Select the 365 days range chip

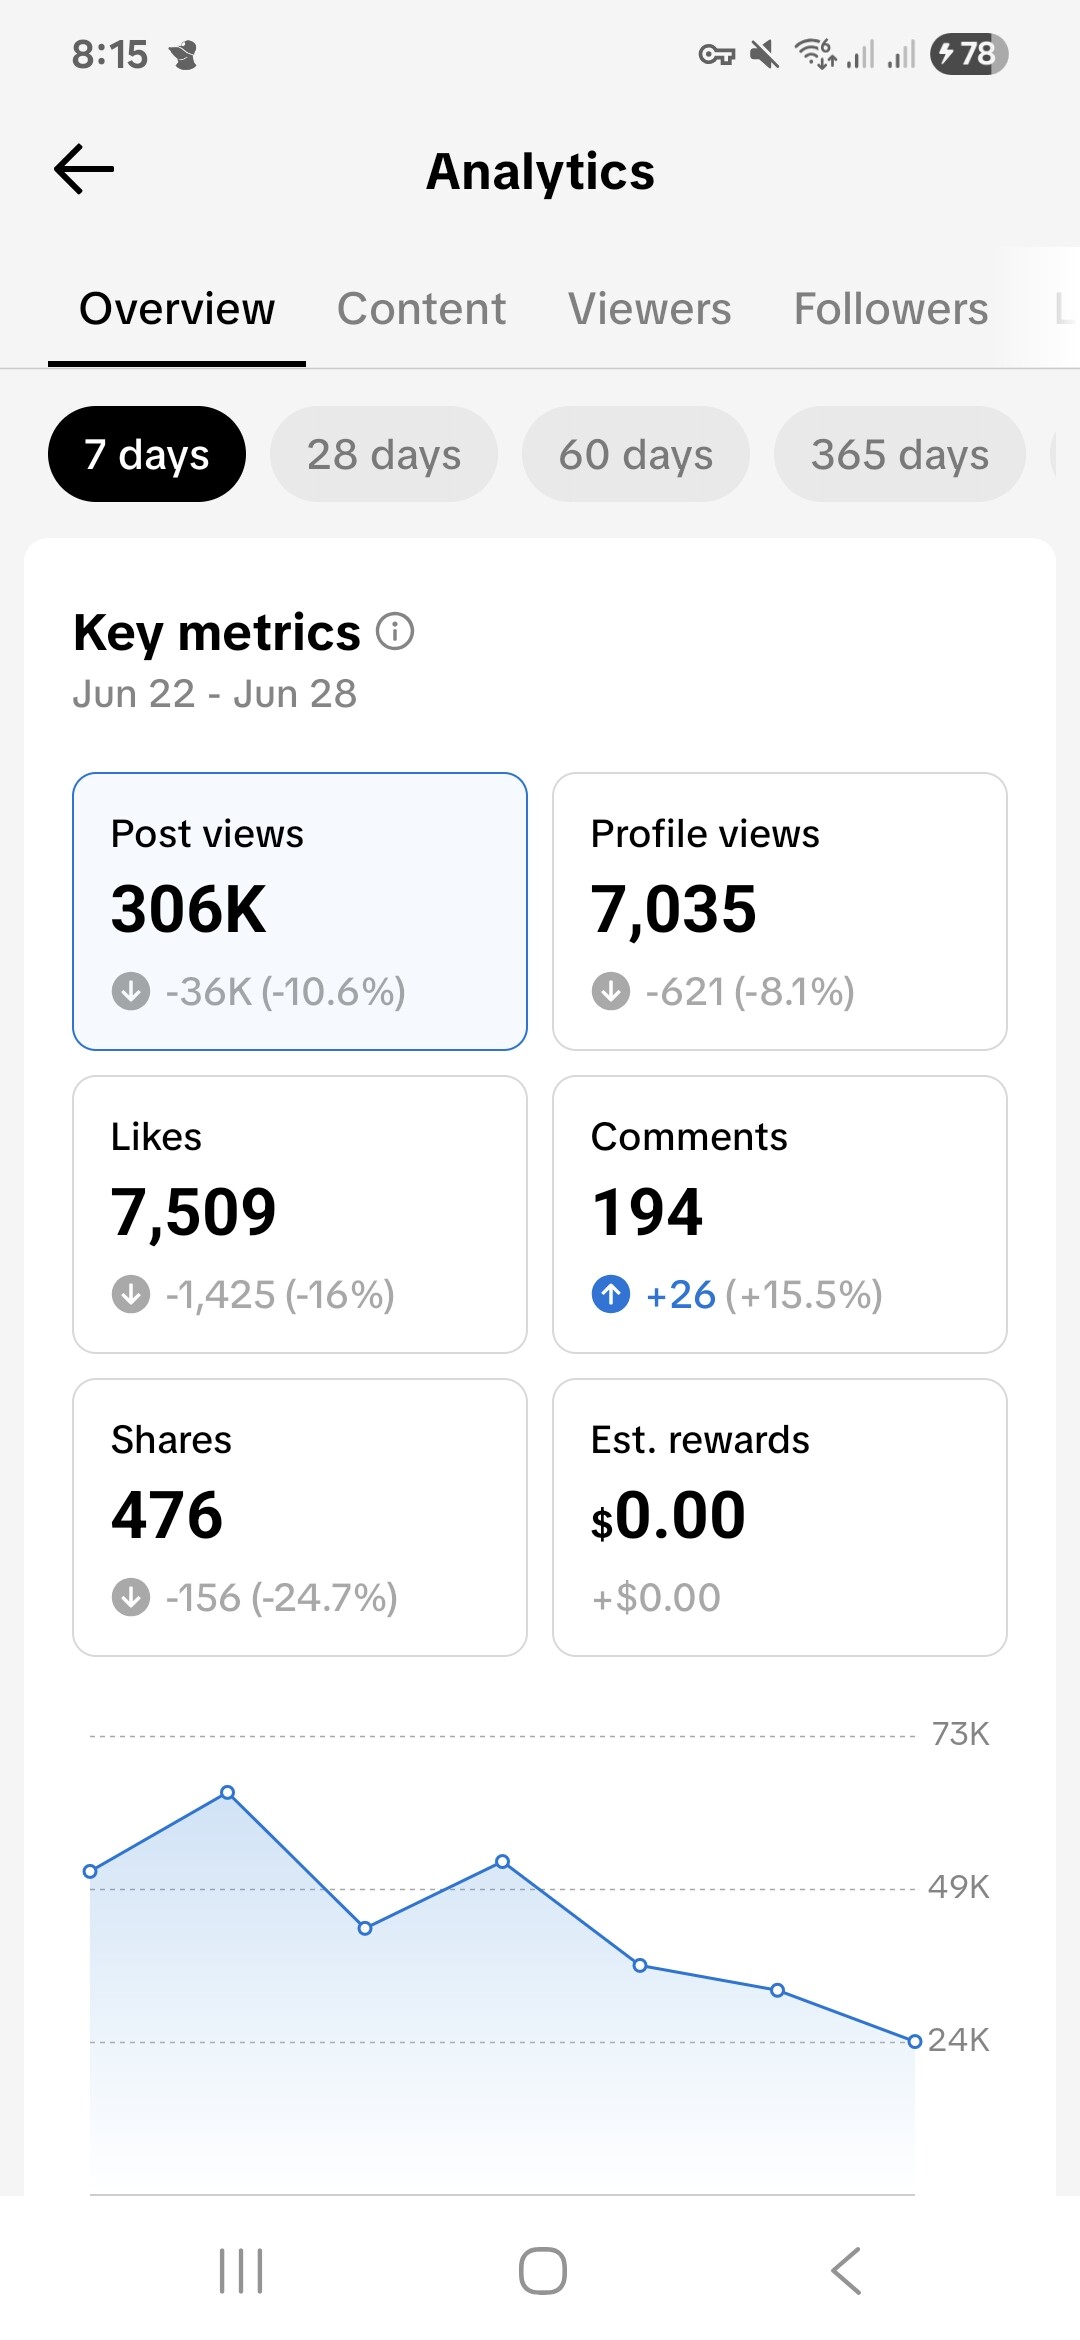pos(899,454)
